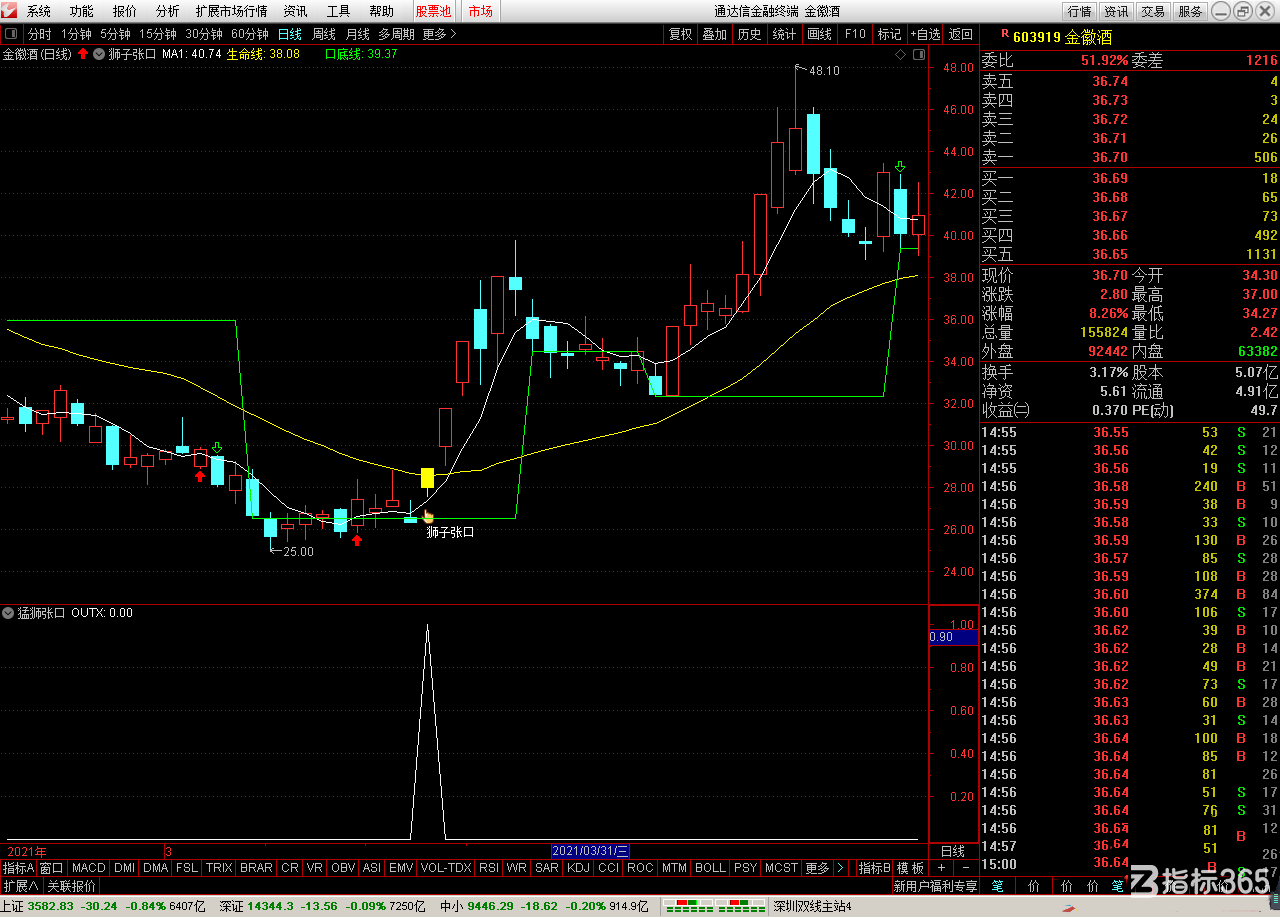Toggle 窗口 layout button
The height and width of the screenshot is (918, 1280).
pyautogui.click(x=51, y=868)
